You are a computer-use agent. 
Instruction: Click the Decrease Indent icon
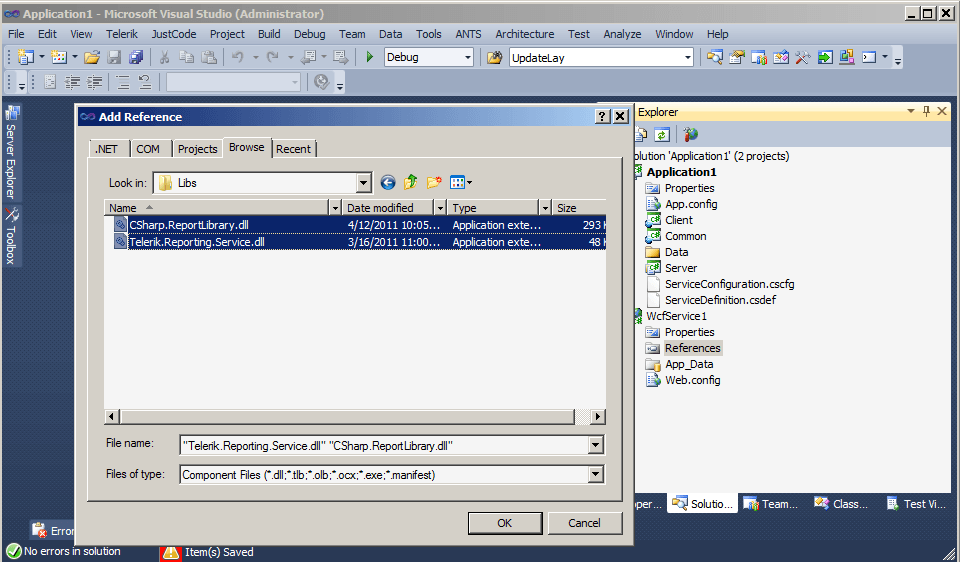pos(72,82)
